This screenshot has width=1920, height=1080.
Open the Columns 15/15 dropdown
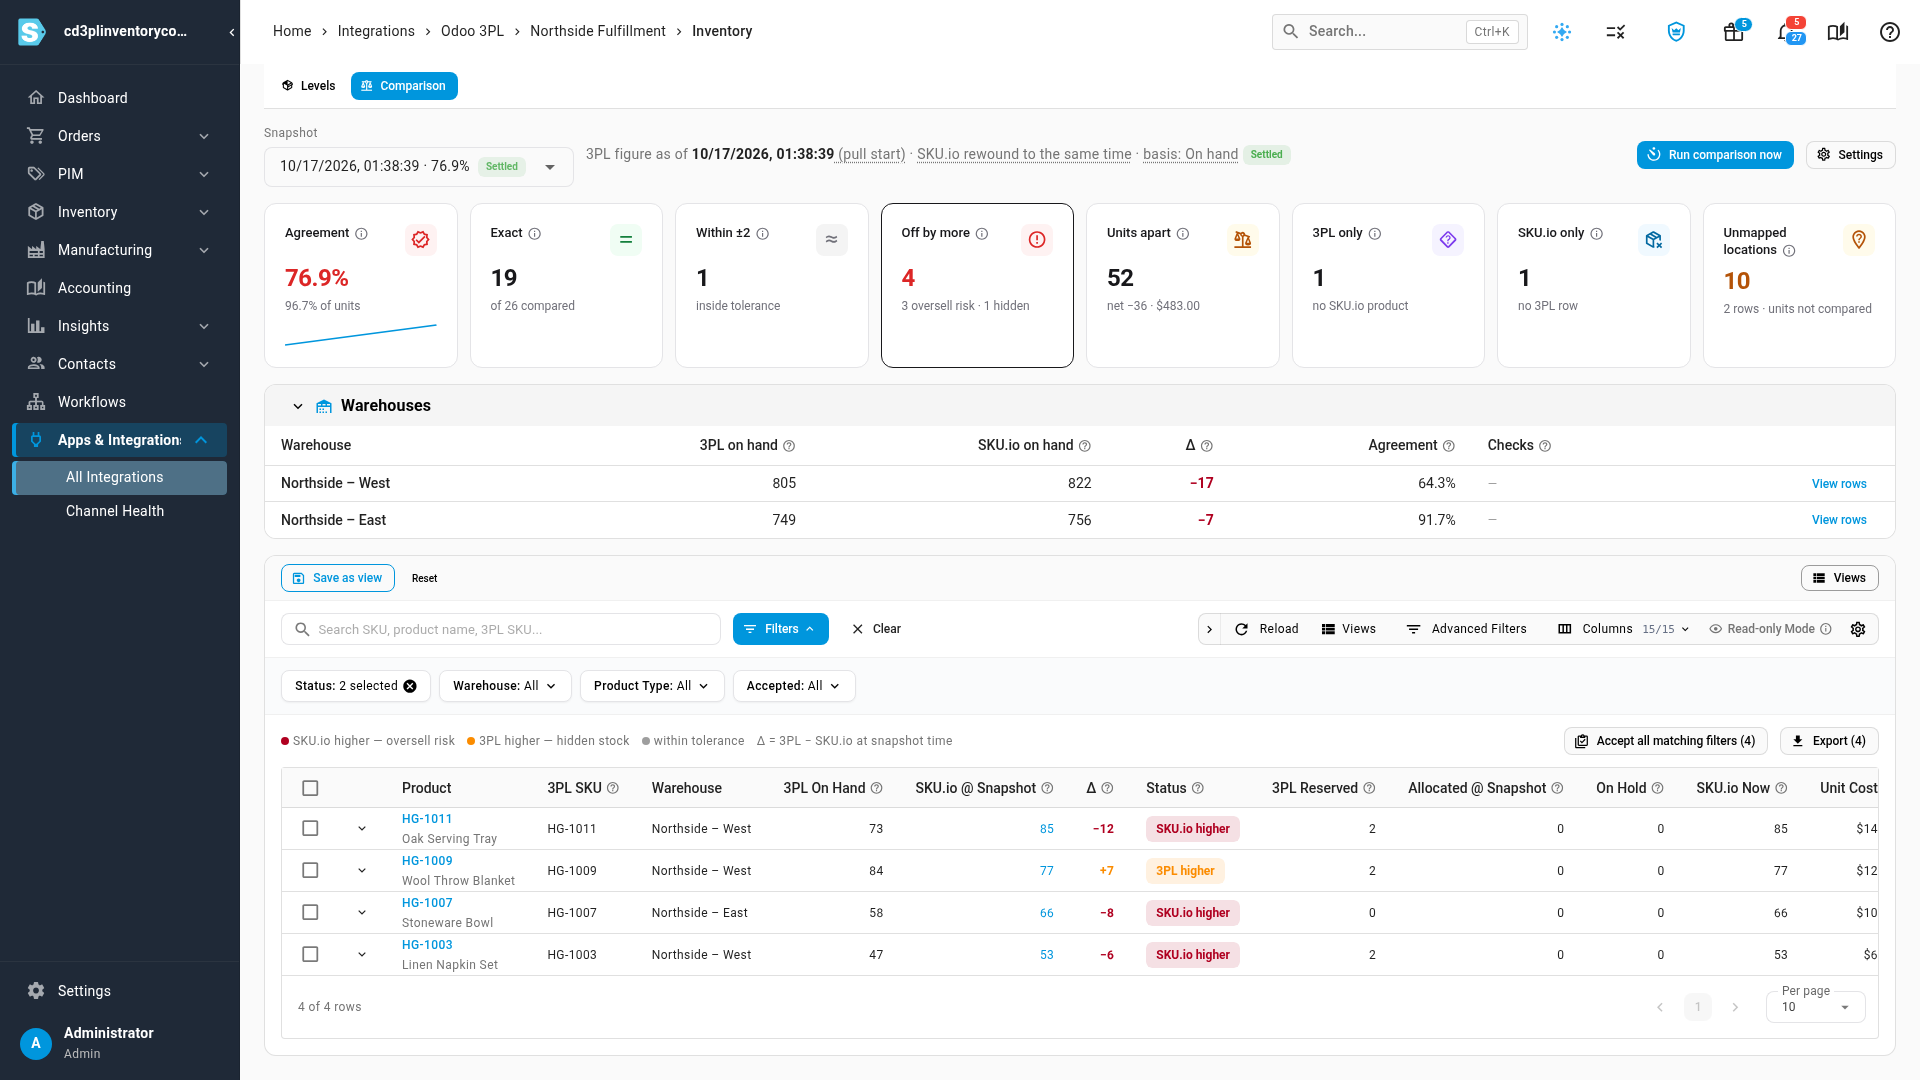pos(1623,629)
